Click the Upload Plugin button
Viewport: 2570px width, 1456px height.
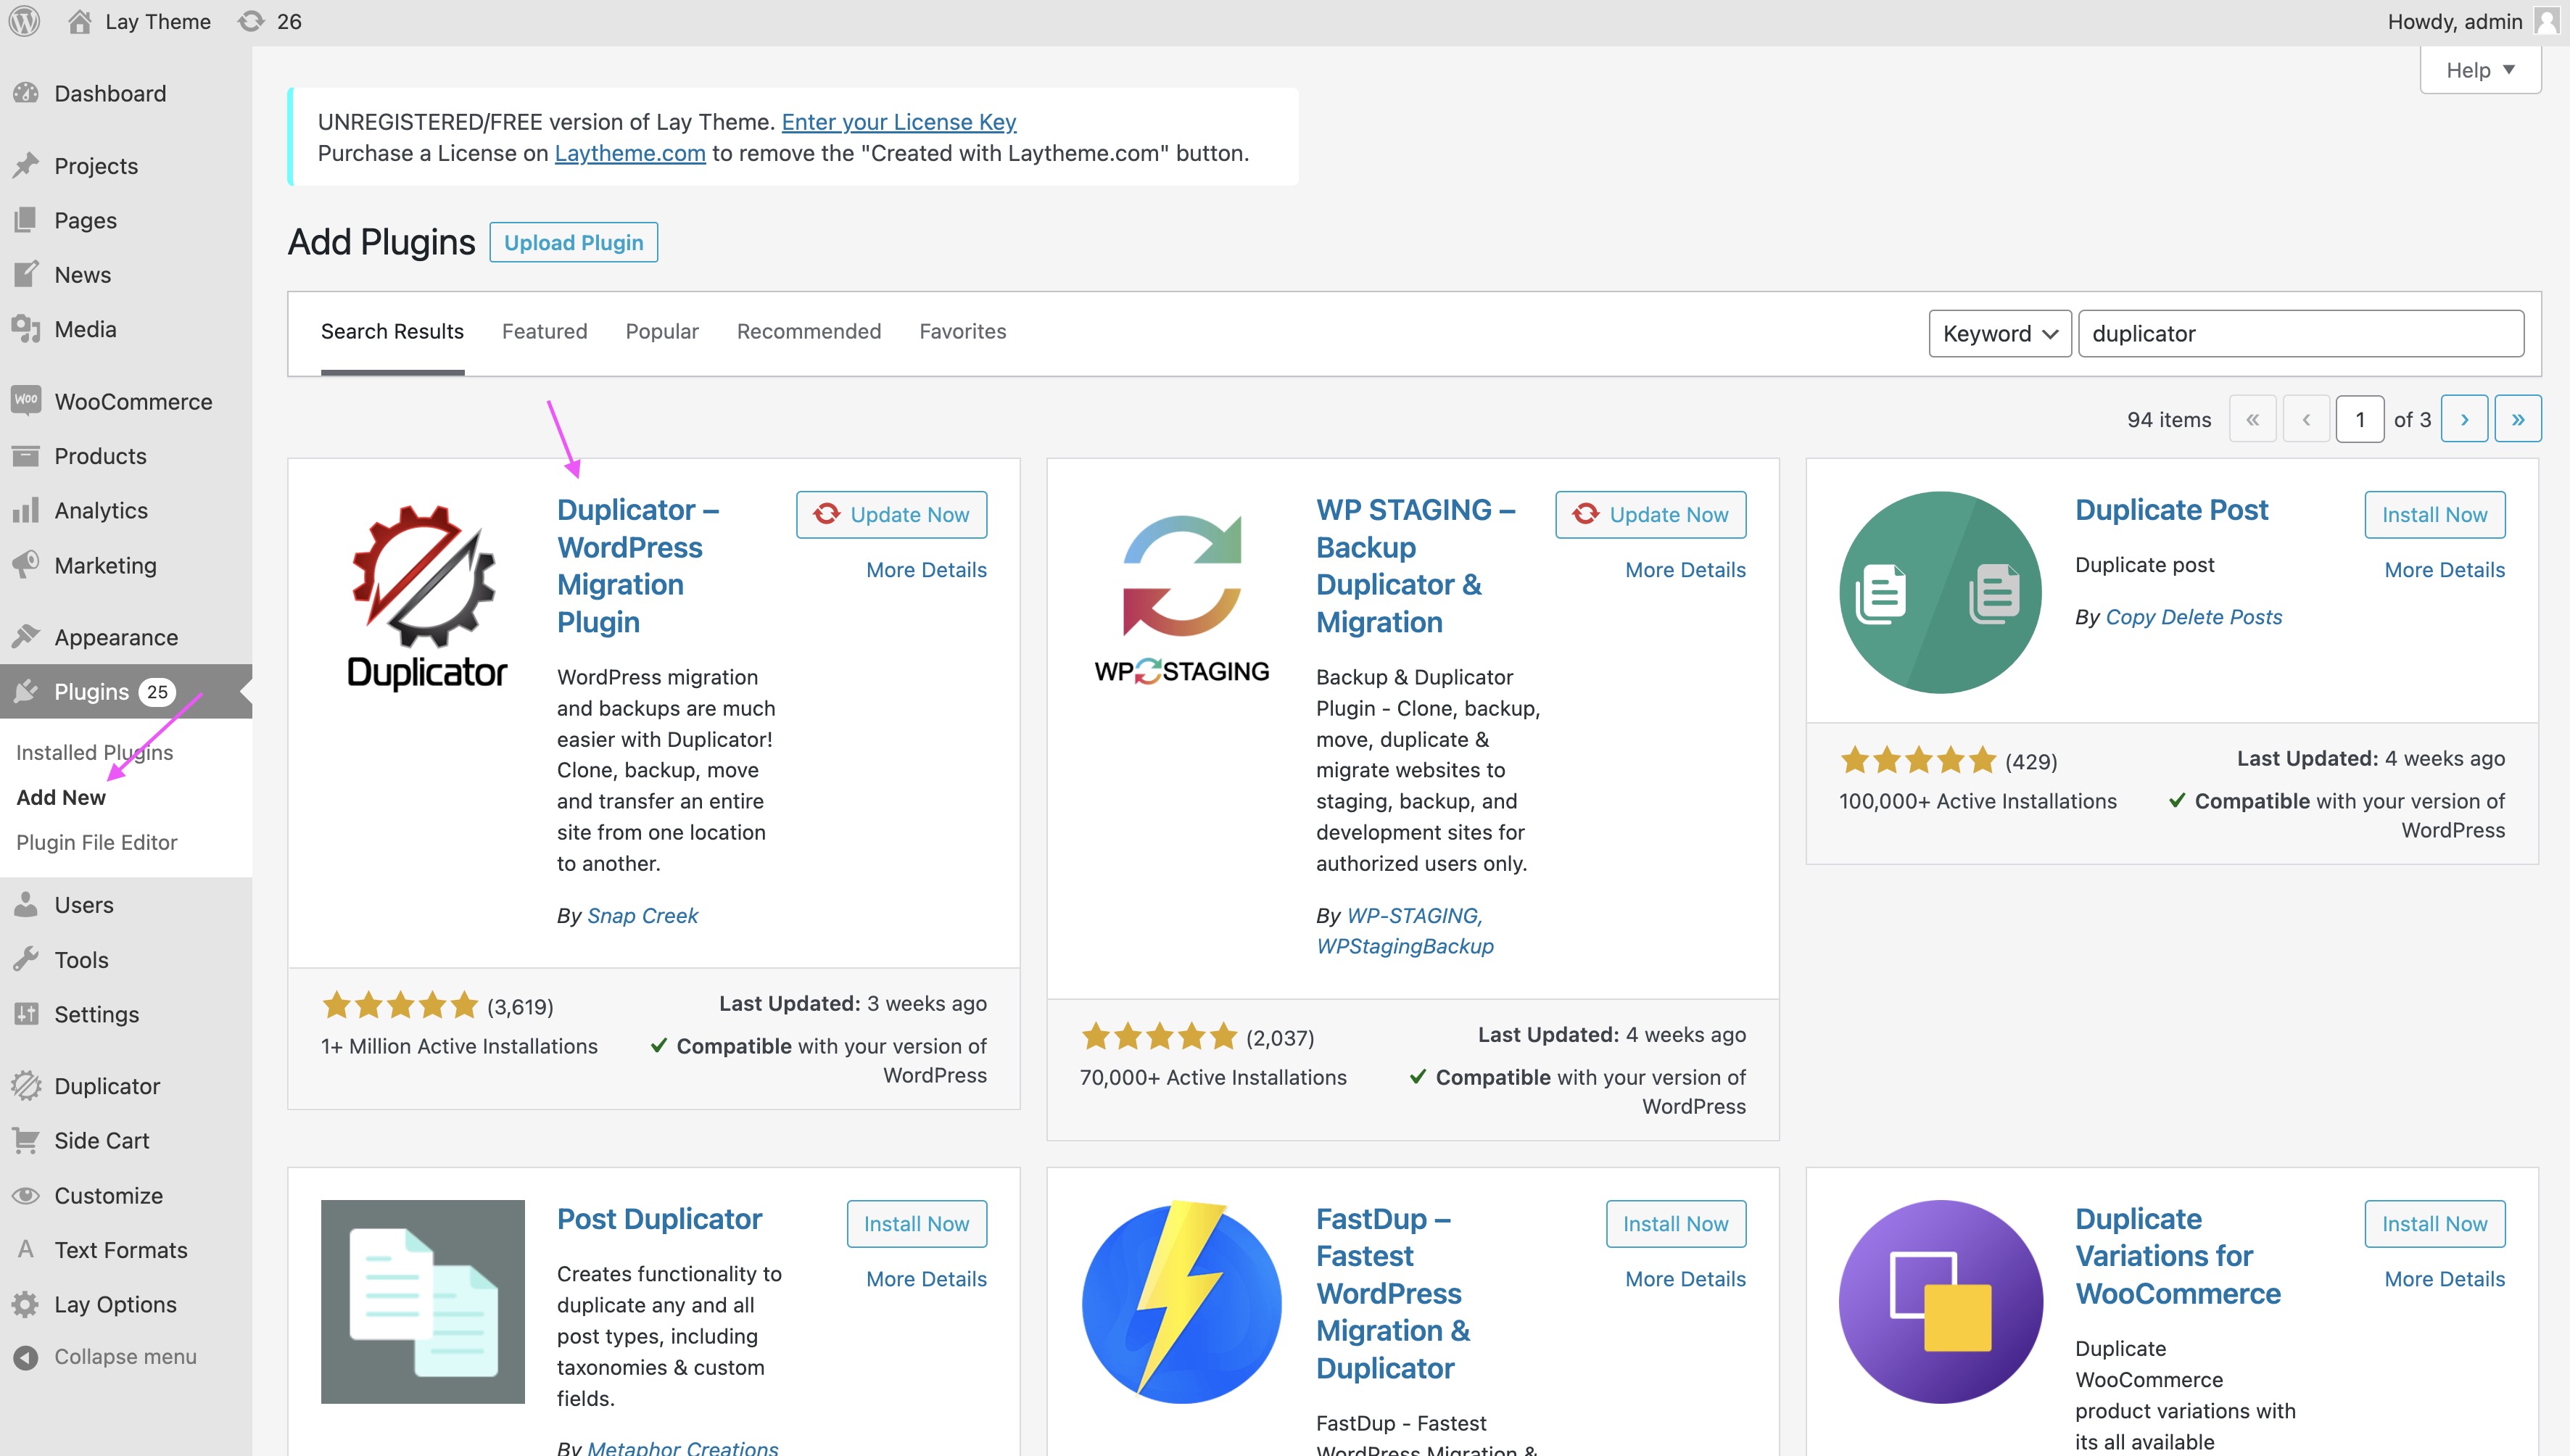point(574,242)
